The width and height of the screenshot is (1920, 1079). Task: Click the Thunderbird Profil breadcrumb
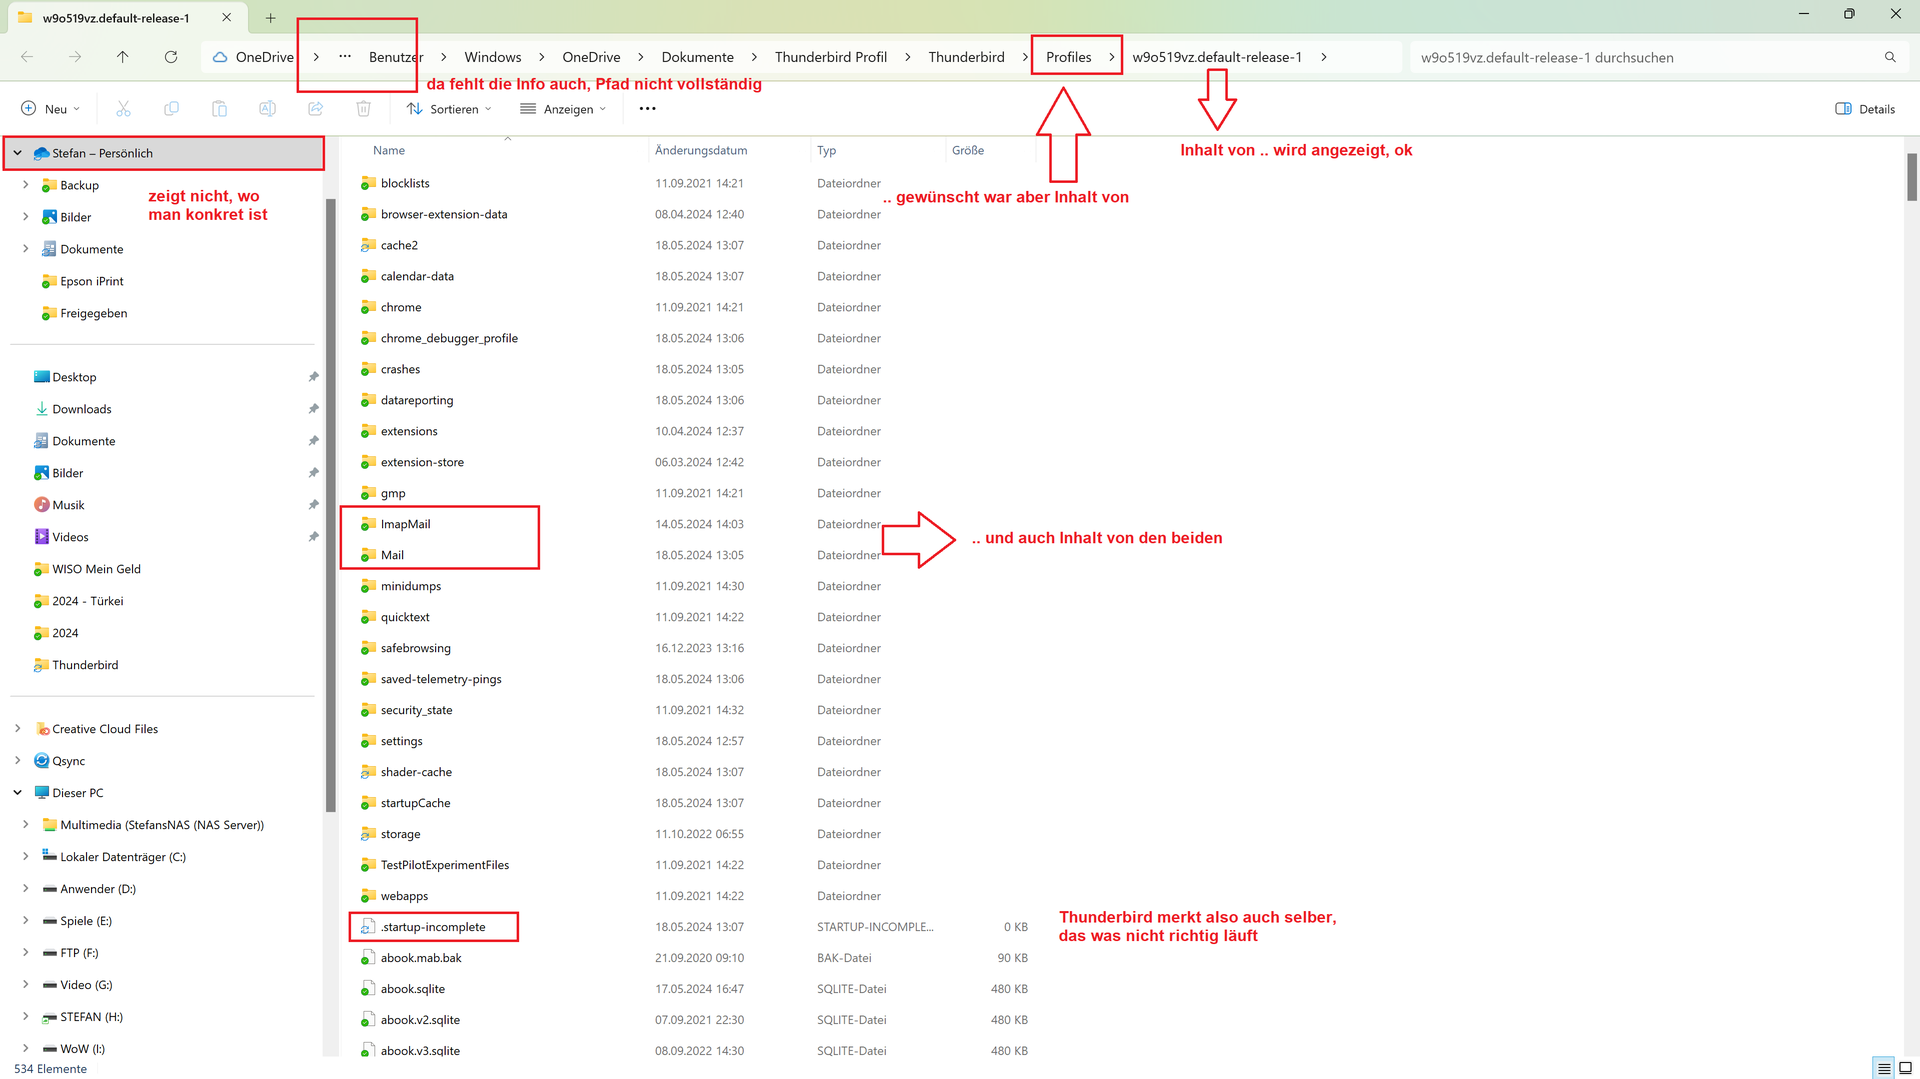click(831, 57)
